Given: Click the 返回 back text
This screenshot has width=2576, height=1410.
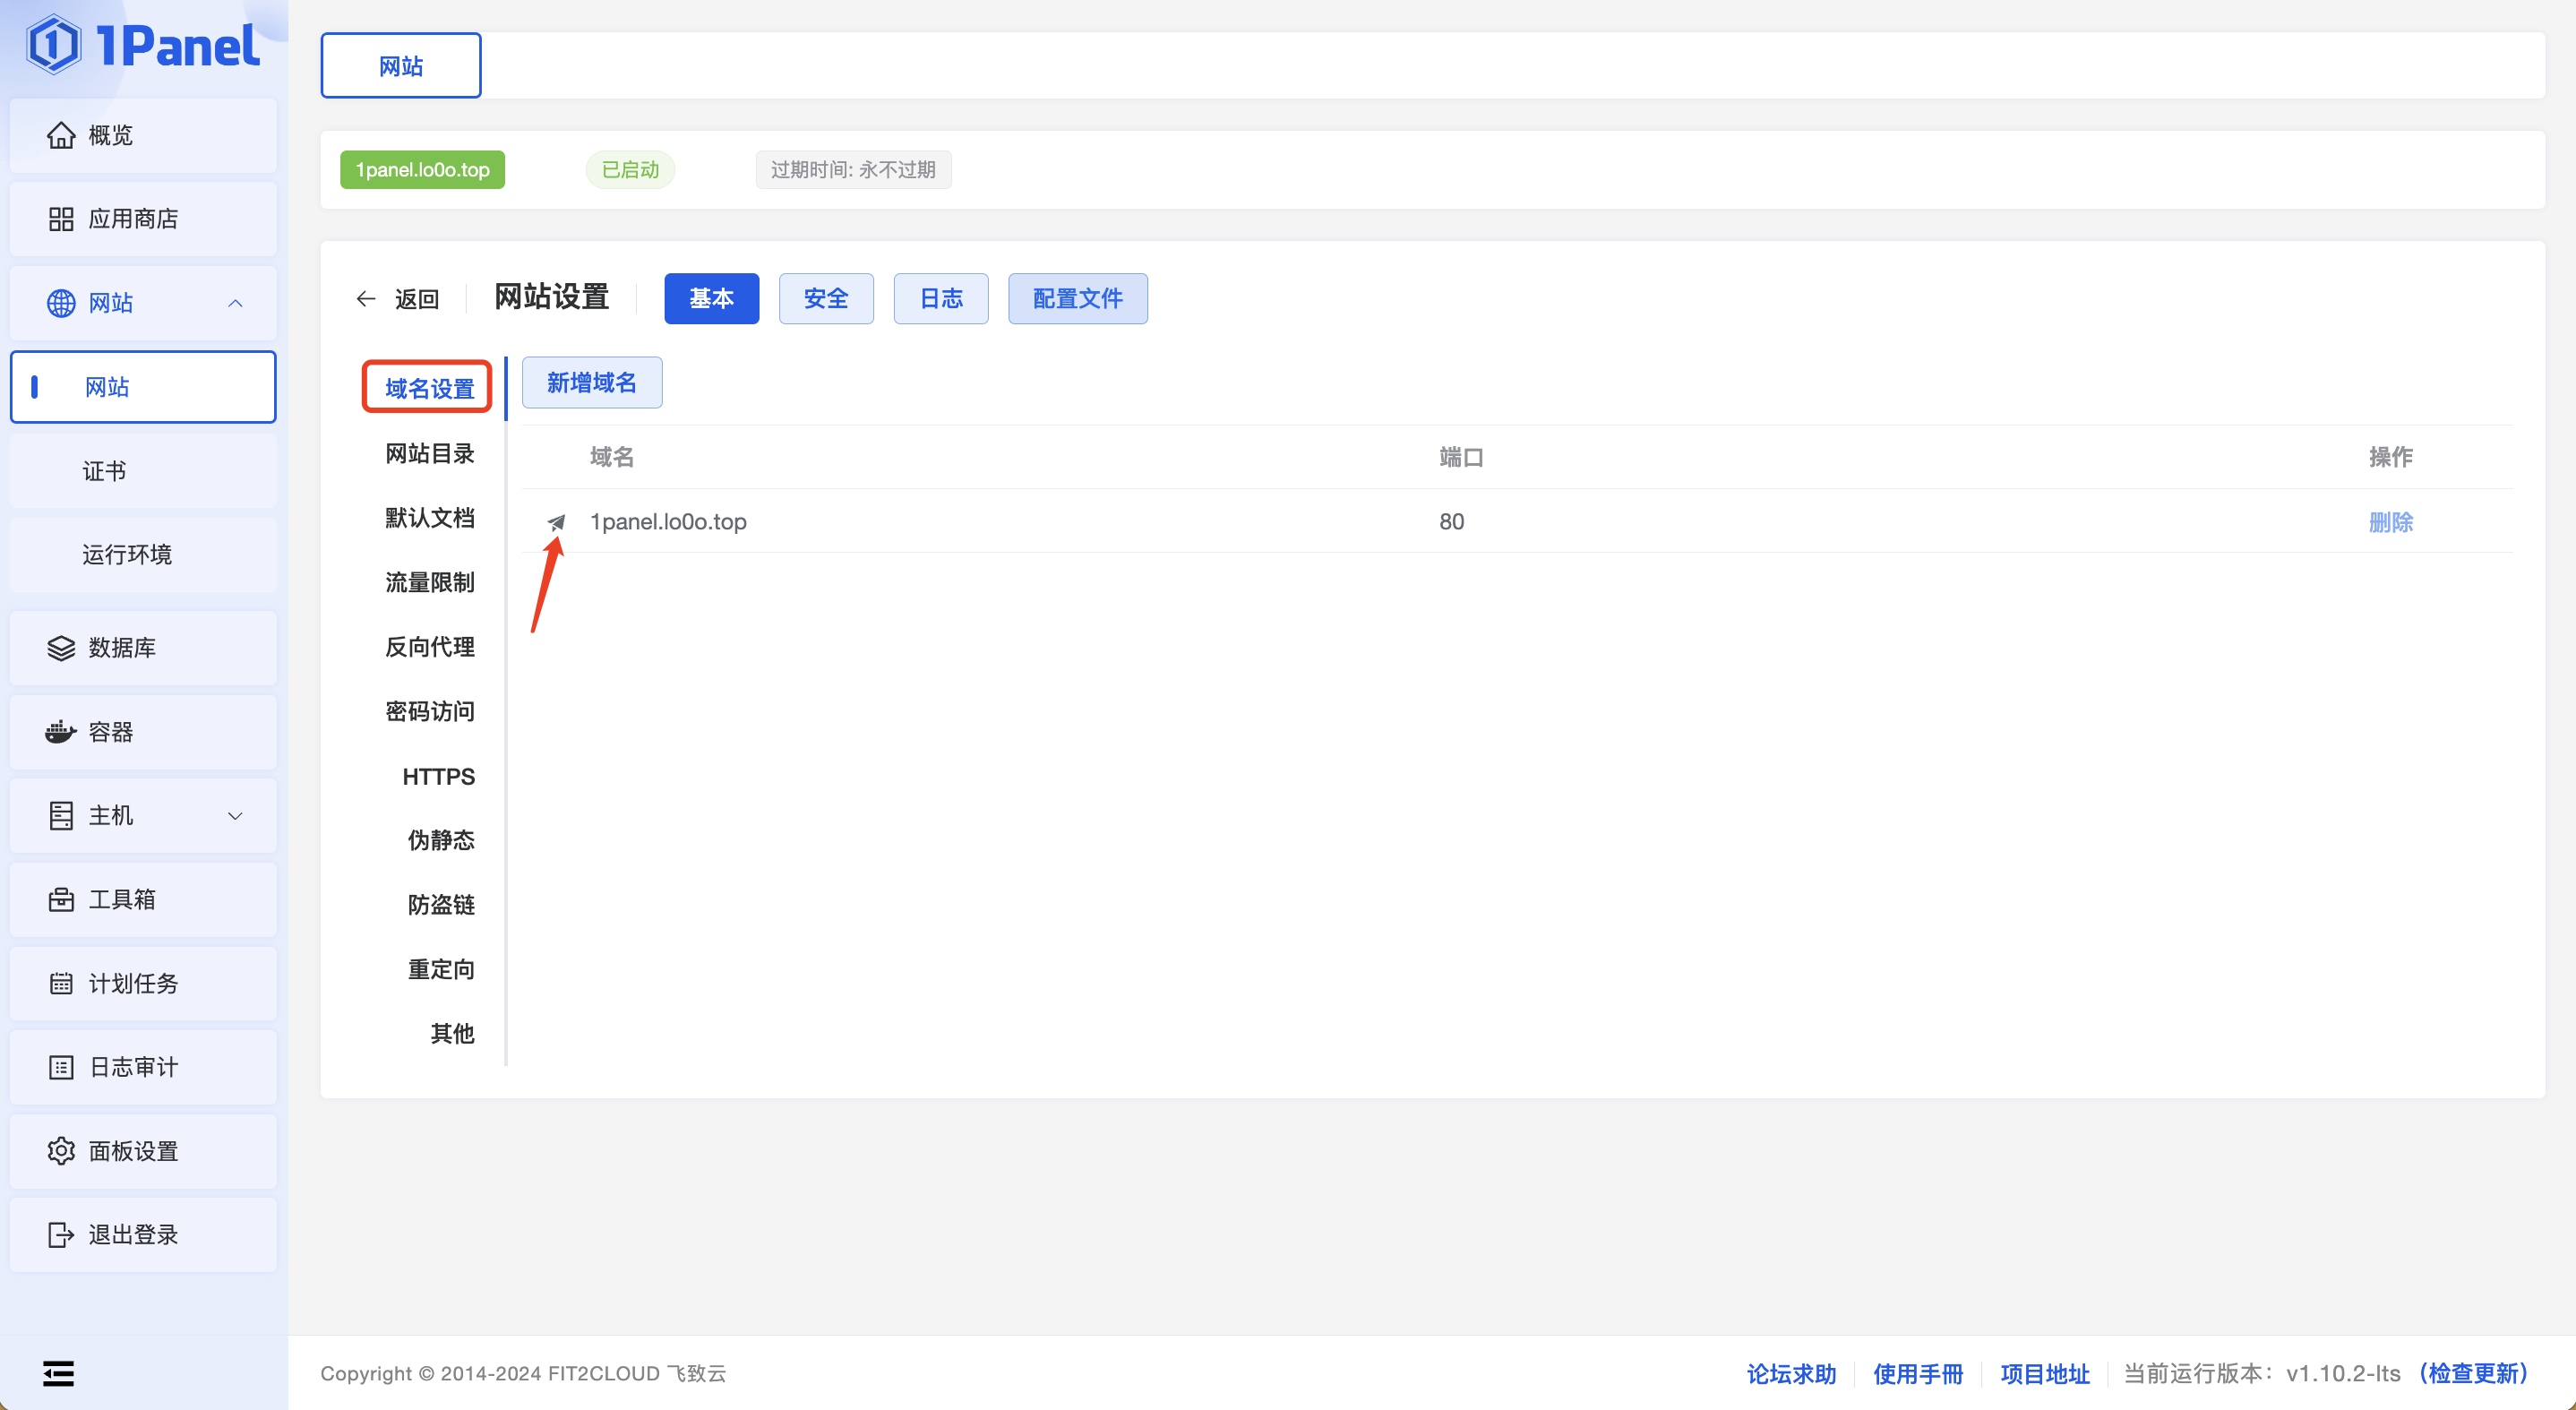Looking at the screenshot, I should pos(417,299).
